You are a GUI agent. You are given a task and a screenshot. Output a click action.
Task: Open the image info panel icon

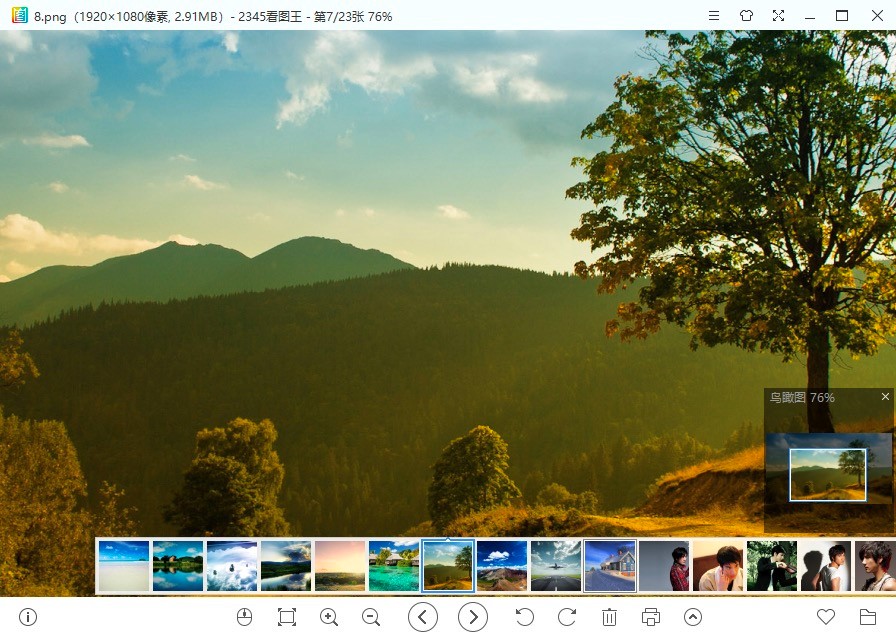[x=27, y=617]
